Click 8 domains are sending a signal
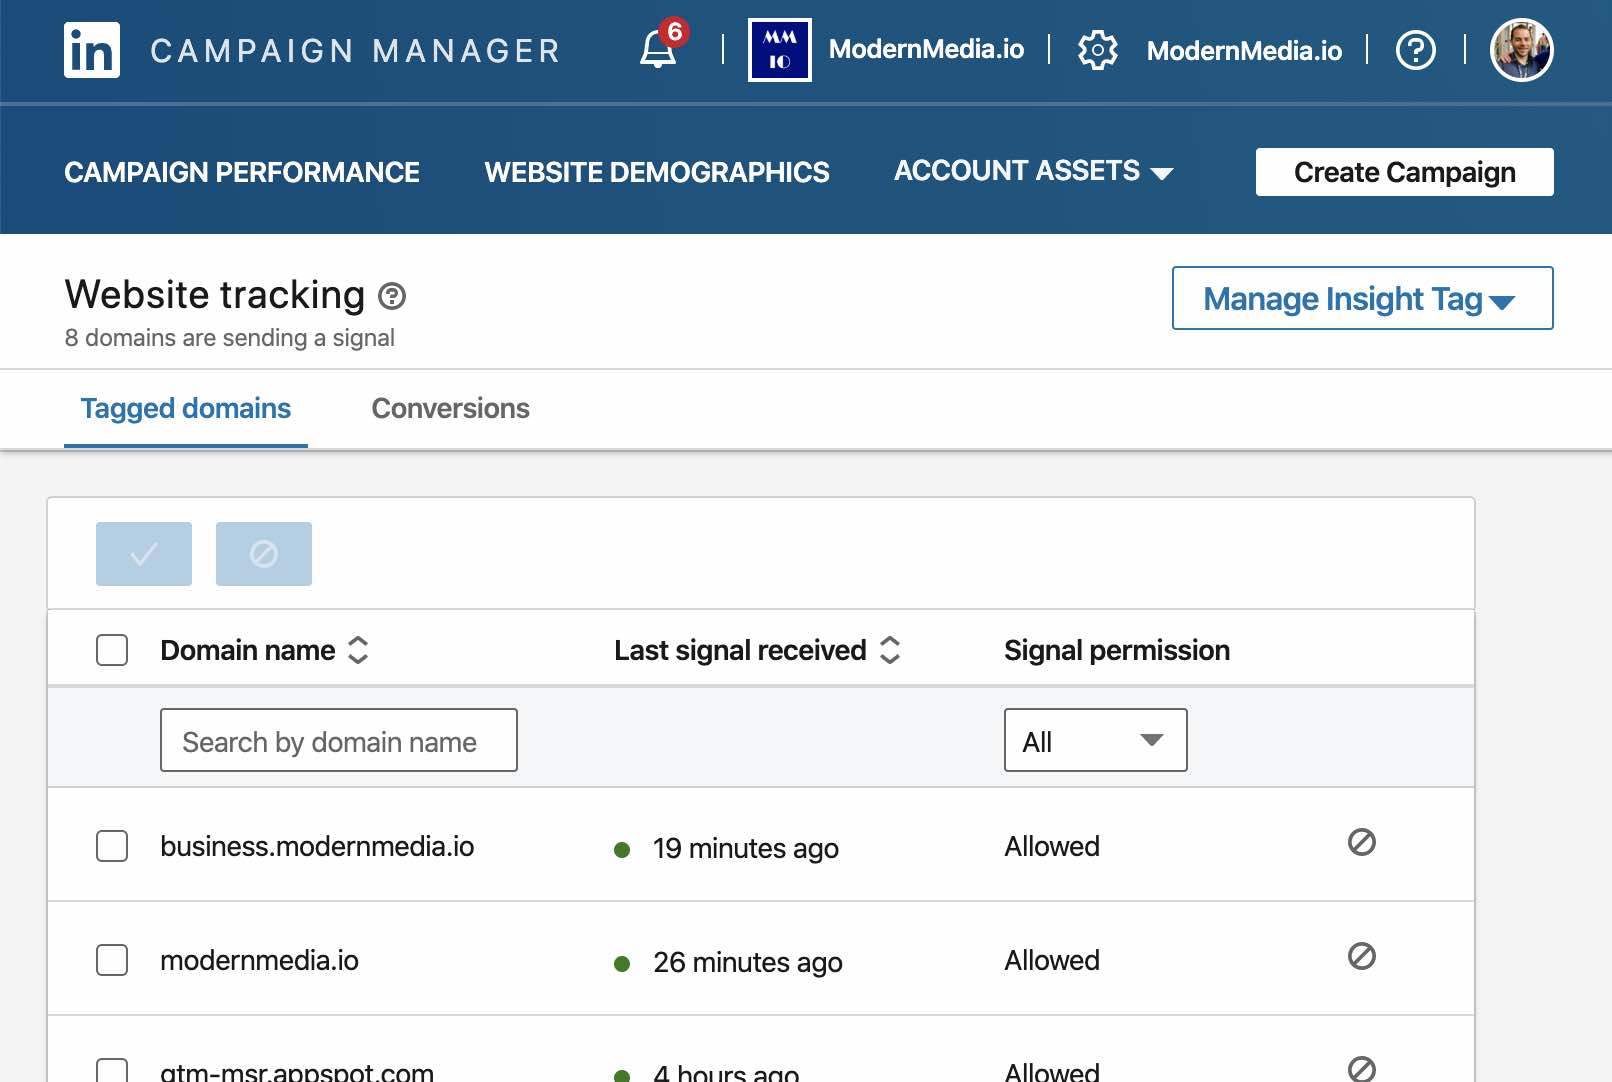This screenshot has width=1612, height=1082. click(230, 338)
